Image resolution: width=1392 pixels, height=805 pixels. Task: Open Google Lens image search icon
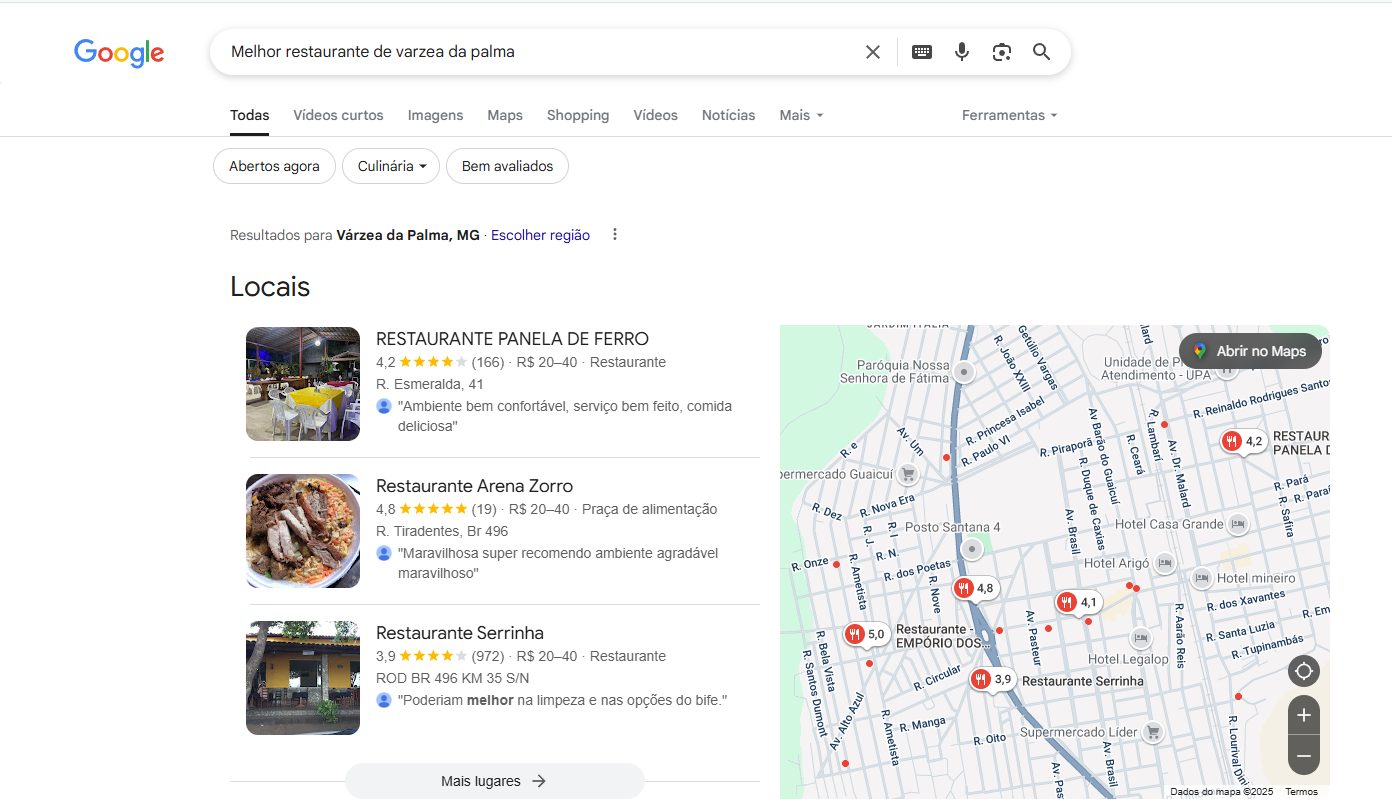[x=1002, y=52]
